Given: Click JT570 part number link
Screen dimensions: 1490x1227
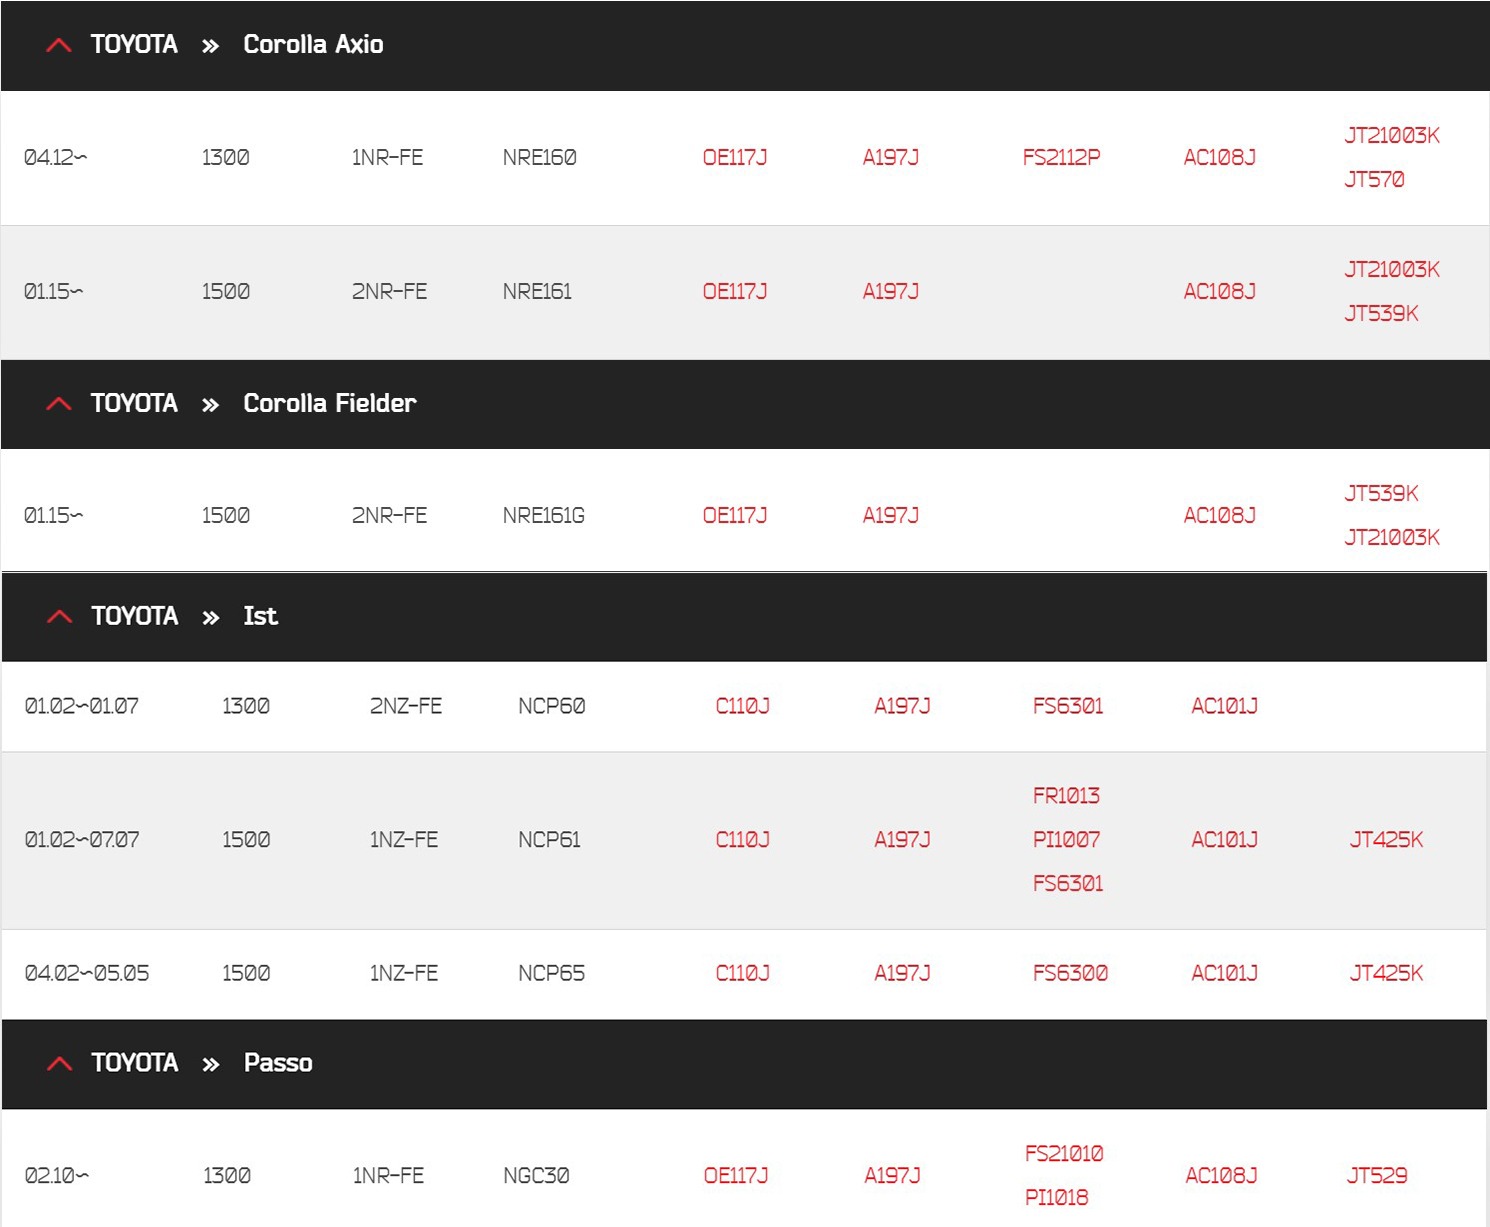Looking at the screenshot, I should pos(1374,180).
